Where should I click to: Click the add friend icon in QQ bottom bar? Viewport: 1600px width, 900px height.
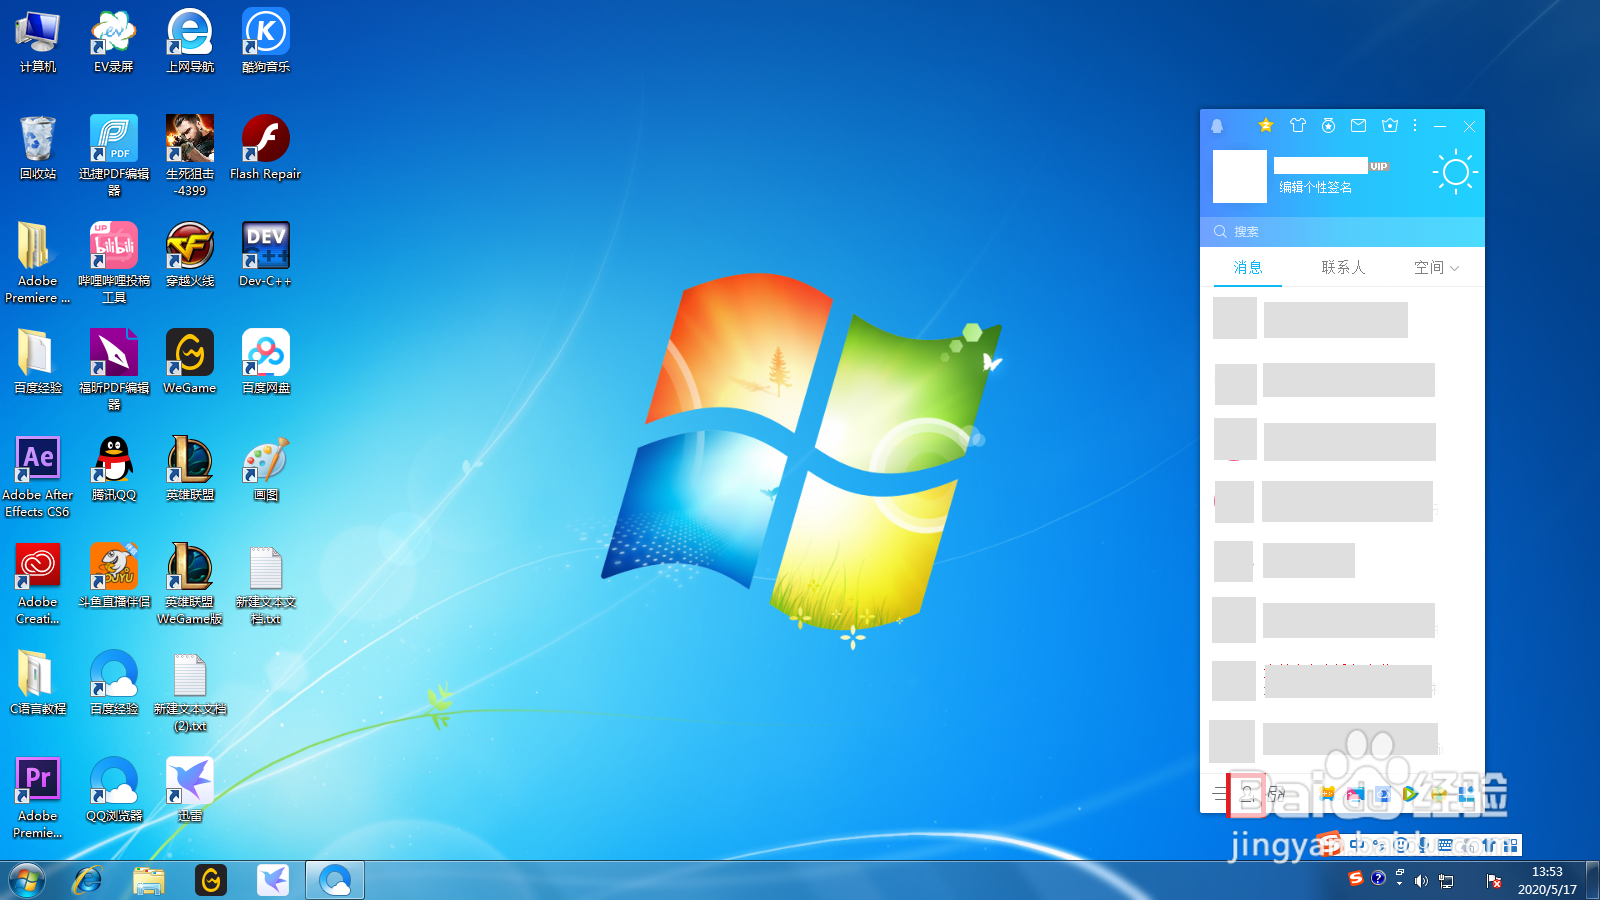coord(1247,794)
